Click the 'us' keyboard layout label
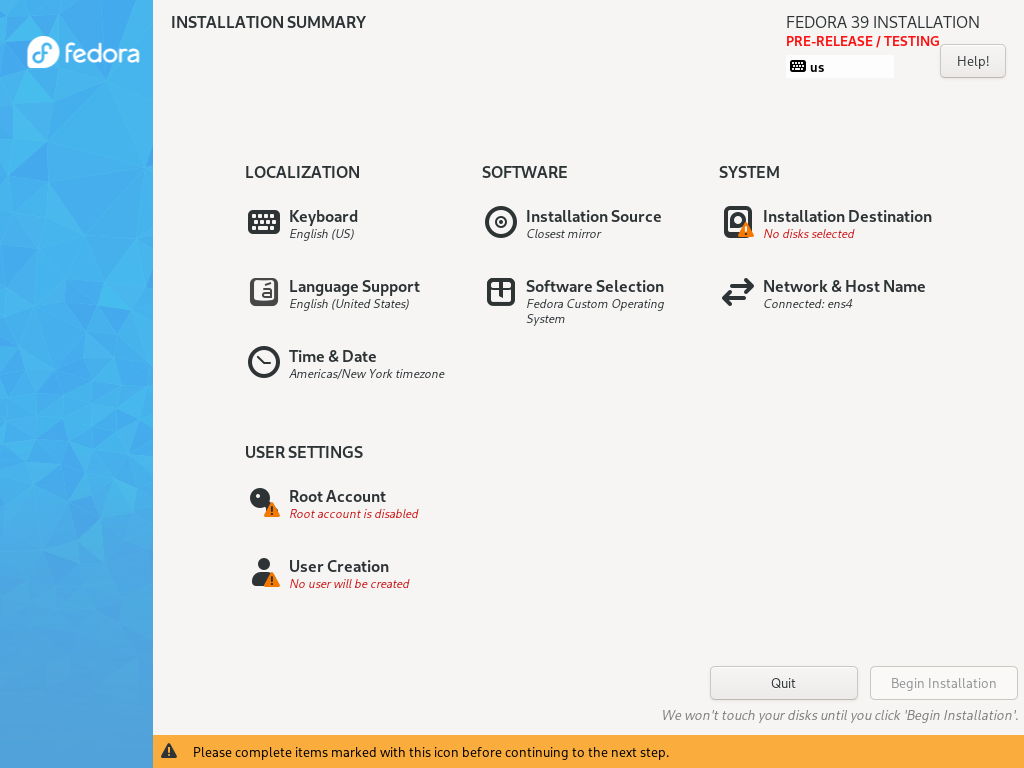Screen dimensions: 1024x768 point(817,67)
